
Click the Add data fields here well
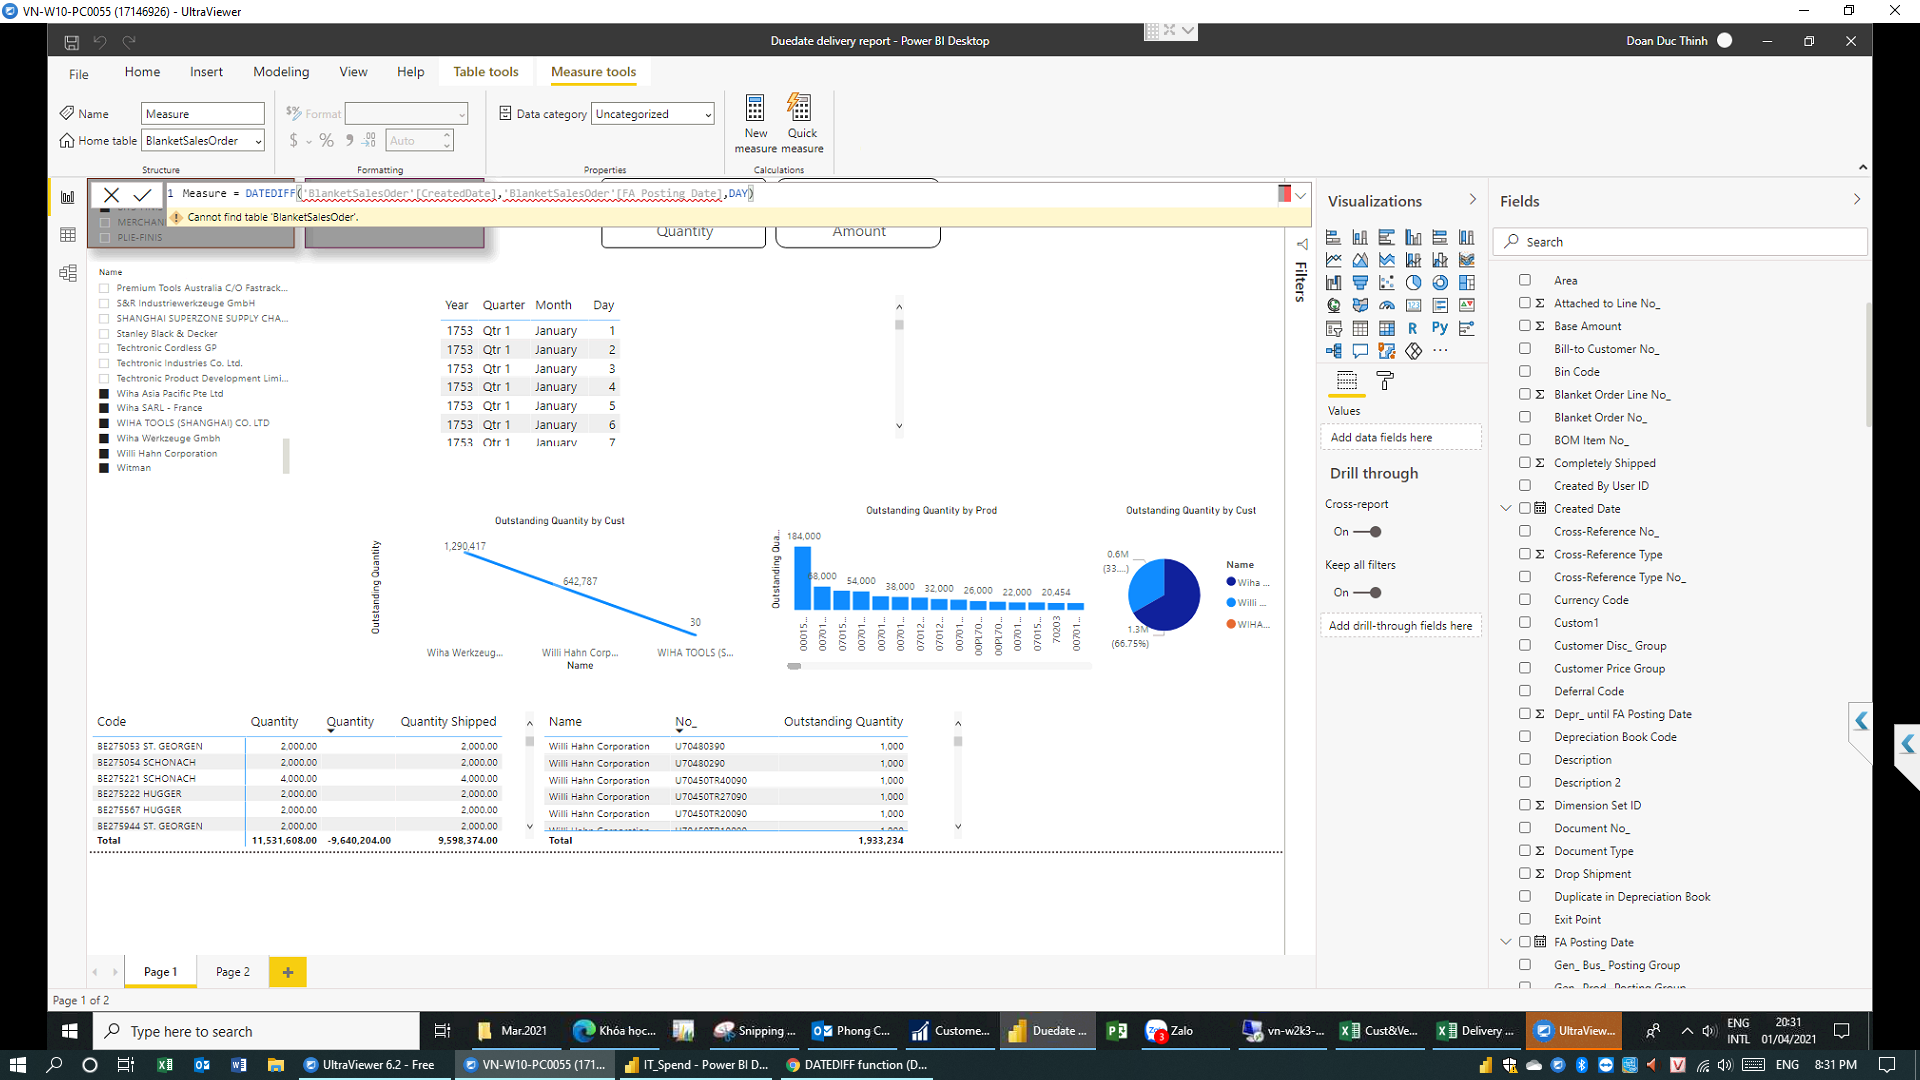click(1400, 437)
